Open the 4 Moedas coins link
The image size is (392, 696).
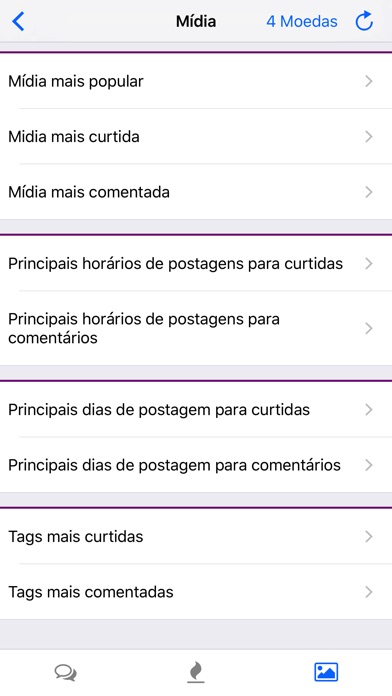(x=302, y=21)
